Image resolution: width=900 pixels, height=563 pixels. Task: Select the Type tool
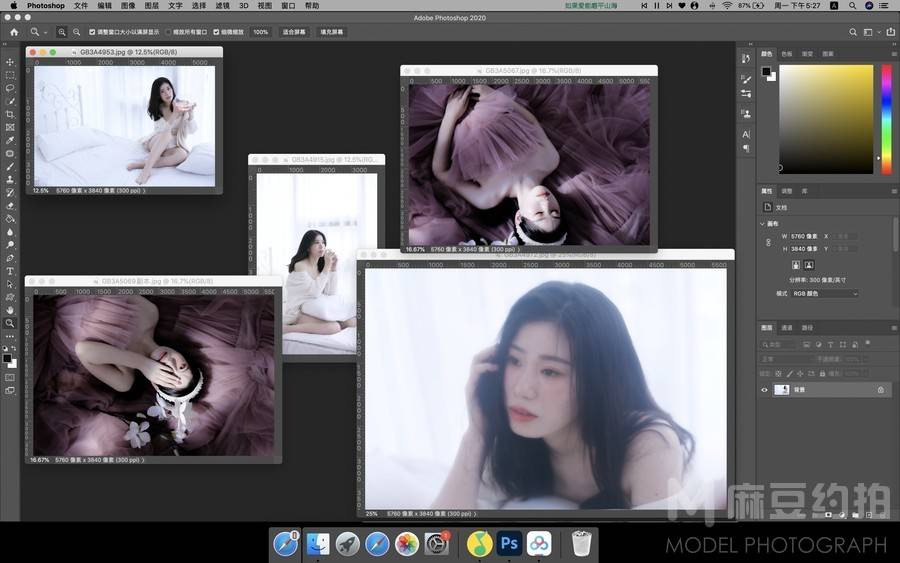[x=10, y=271]
